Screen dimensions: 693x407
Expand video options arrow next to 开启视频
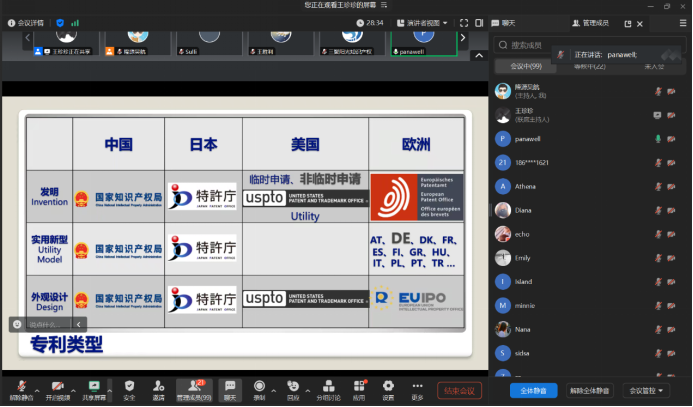[x=73, y=391]
